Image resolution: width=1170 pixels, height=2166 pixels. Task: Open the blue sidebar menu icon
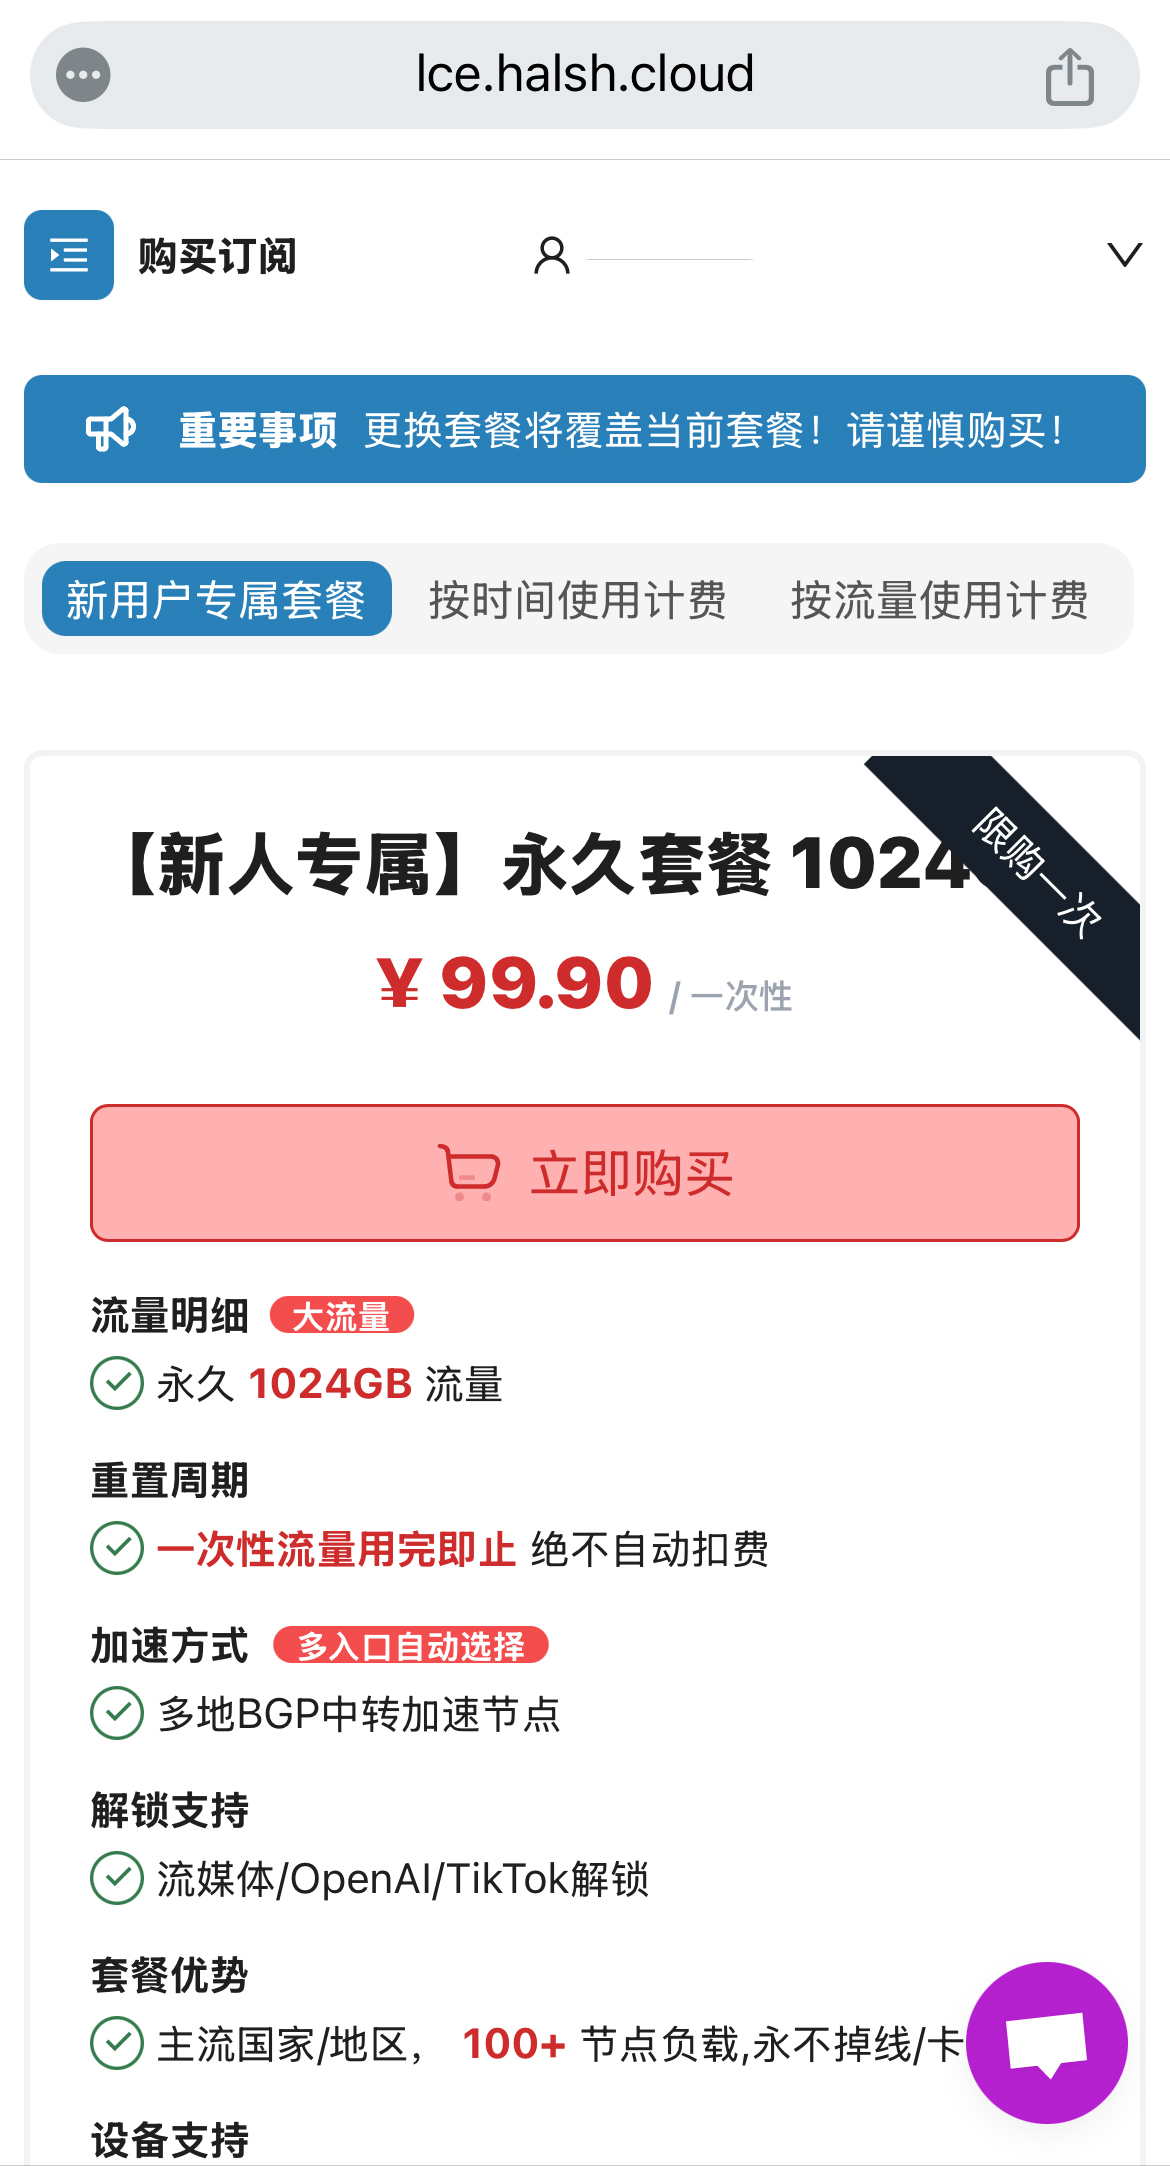coord(69,255)
